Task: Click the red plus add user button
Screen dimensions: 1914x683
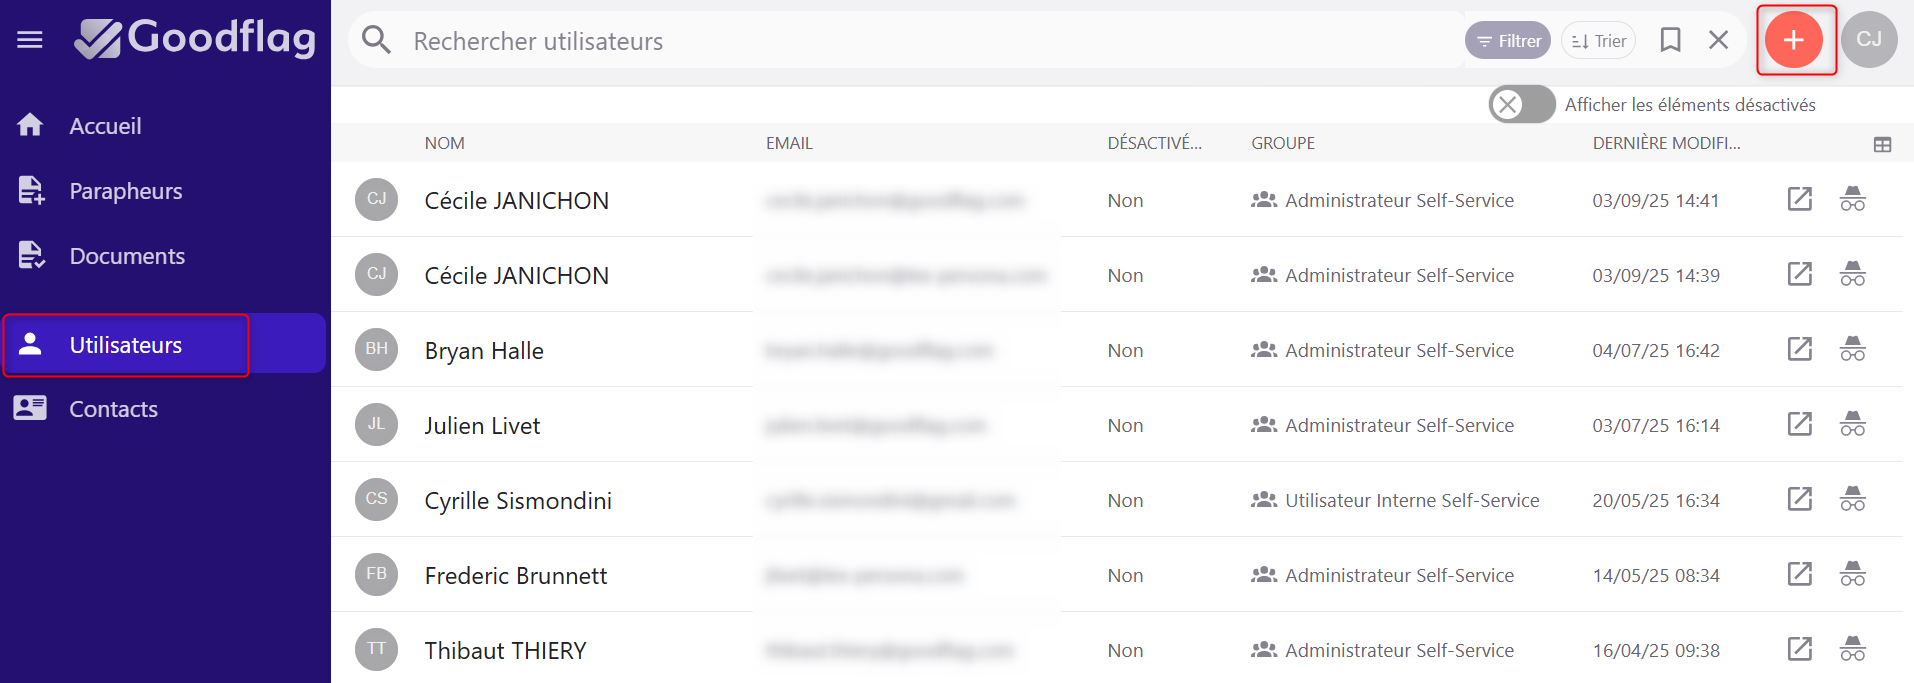Action: coord(1794,40)
